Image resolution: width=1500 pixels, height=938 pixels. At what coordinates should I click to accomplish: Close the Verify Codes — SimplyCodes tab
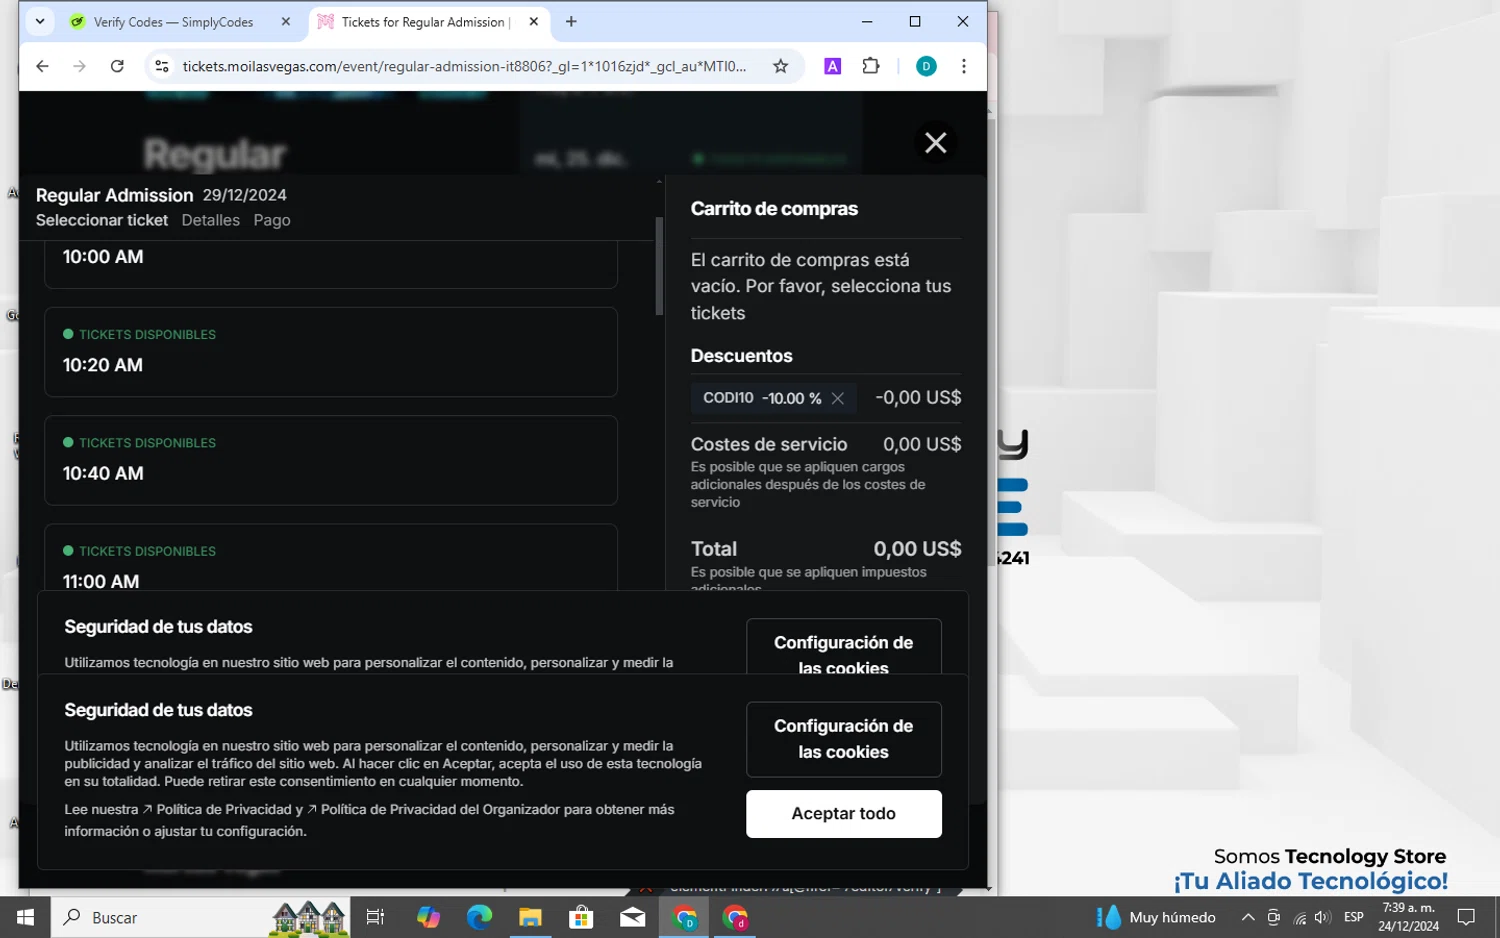[286, 22]
